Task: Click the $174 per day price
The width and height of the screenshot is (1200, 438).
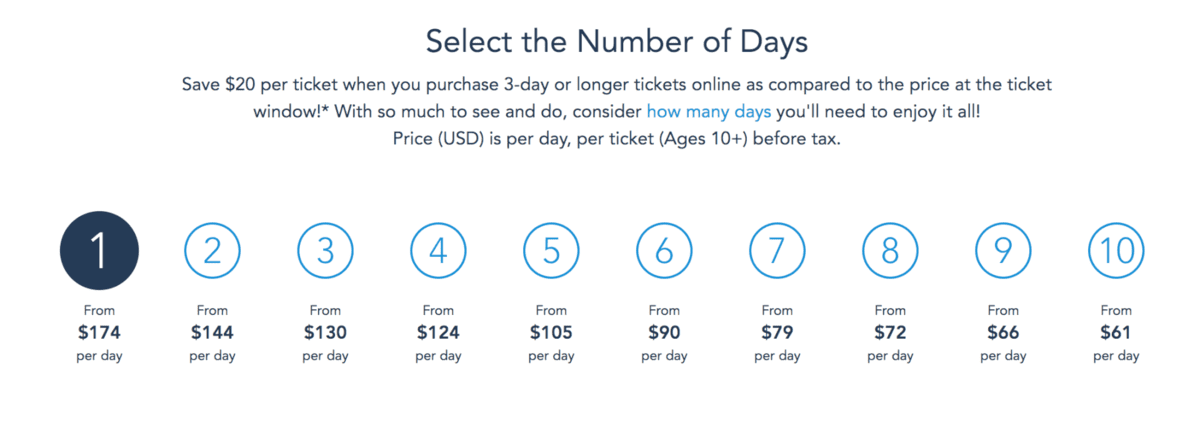Action: click(x=99, y=332)
